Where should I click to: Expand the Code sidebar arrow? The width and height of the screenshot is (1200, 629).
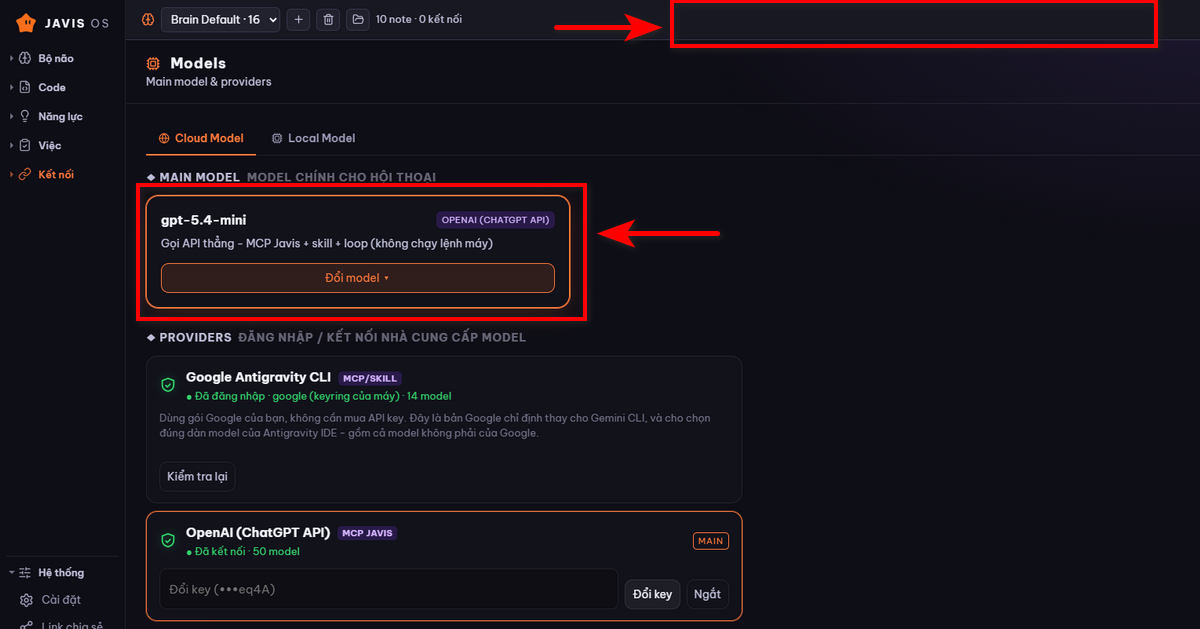11,87
